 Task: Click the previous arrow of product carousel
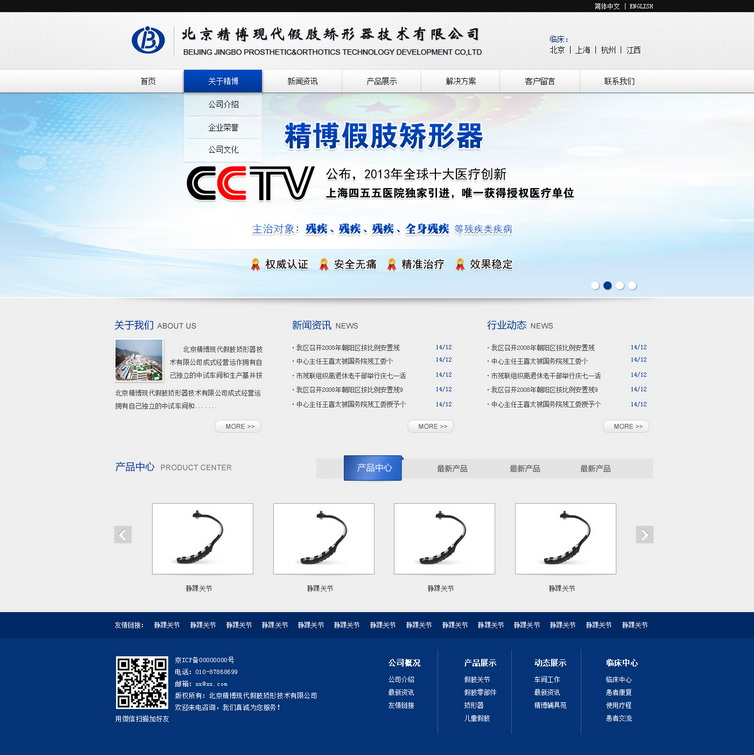click(123, 534)
